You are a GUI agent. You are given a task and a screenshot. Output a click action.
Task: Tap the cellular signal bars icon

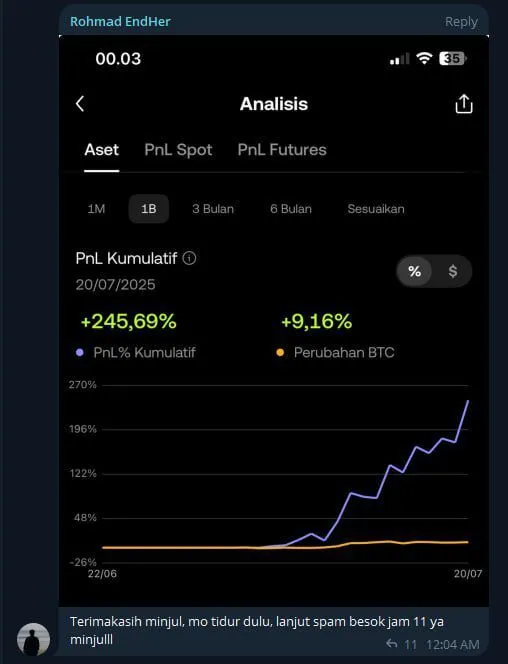(400, 59)
